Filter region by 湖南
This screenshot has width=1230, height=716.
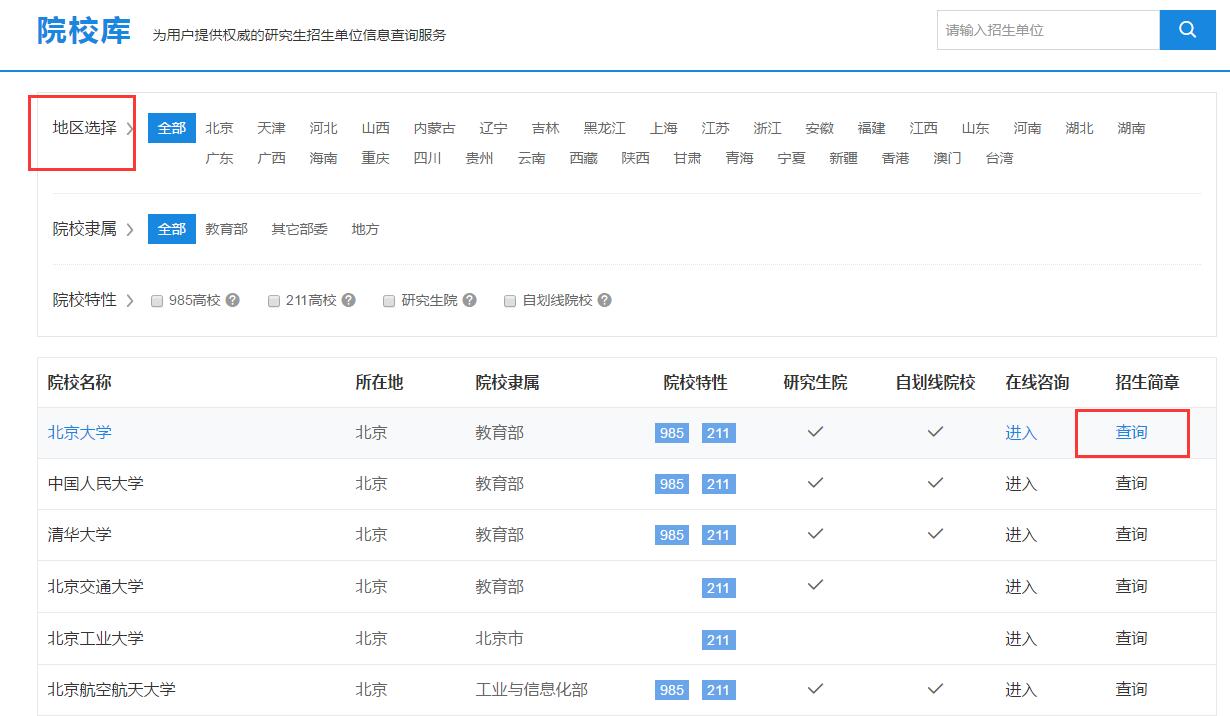pos(1132,128)
